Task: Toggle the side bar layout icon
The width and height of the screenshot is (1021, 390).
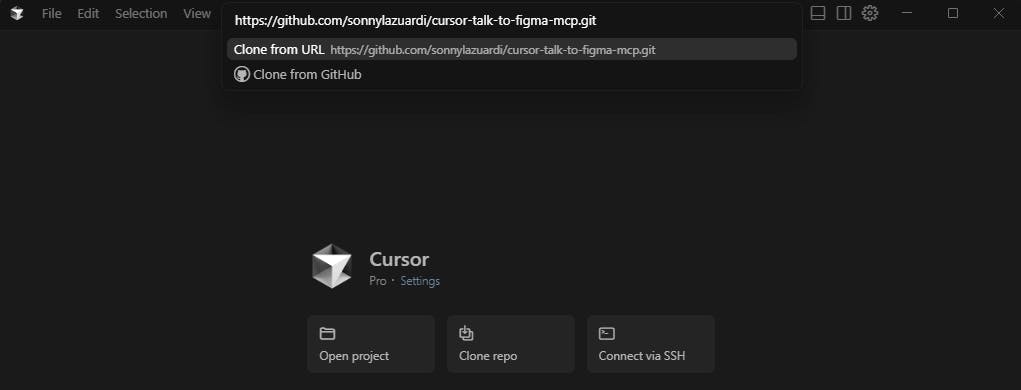Action: tap(844, 13)
